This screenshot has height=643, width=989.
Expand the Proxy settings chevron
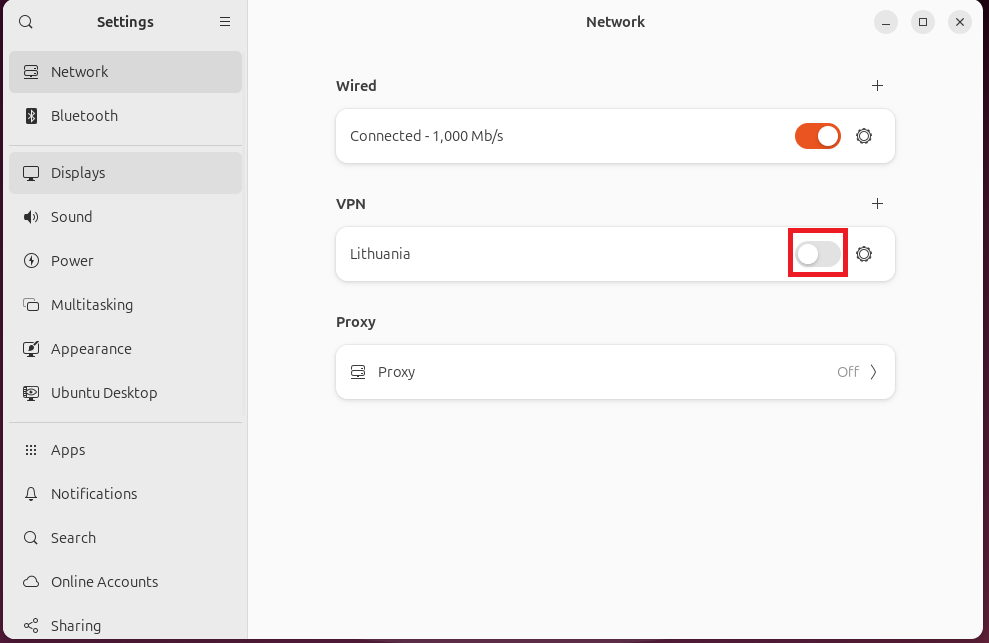pyautogui.click(x=873, y=372)
